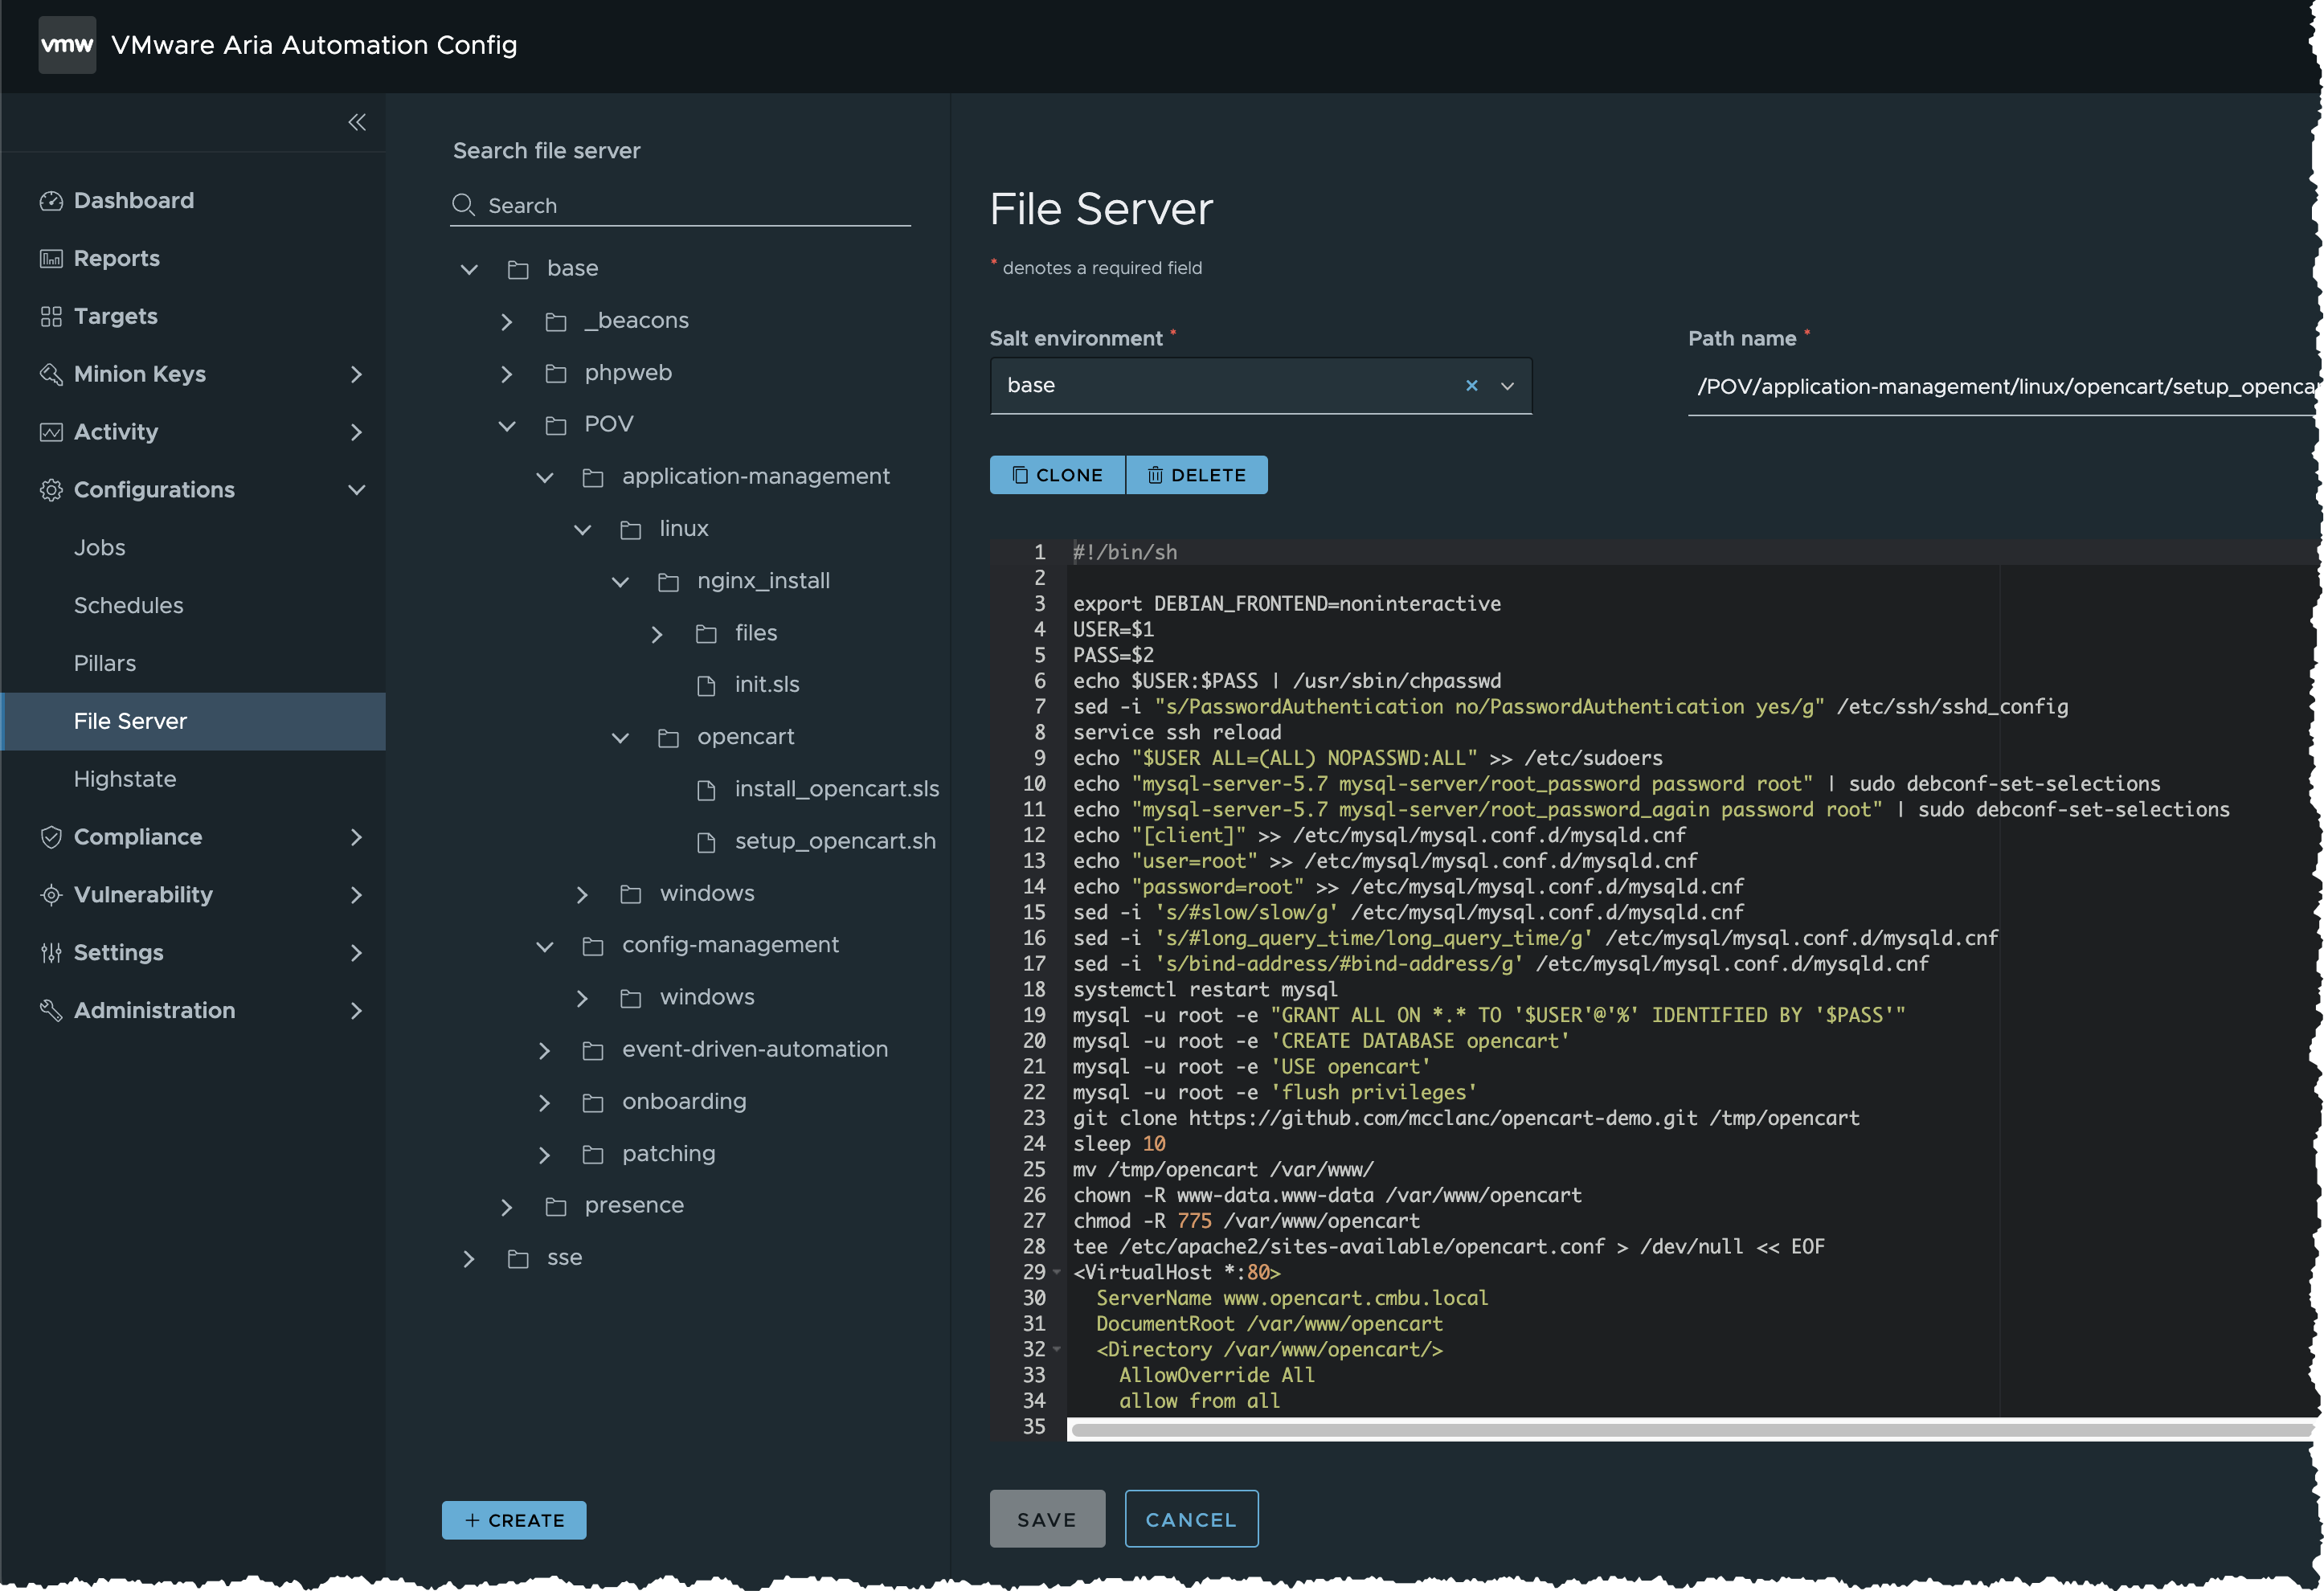This screenshot has width=2324, height=1591.
Task: Expand the onboarding folder chevron
Action: click(x=544, y=1103)
